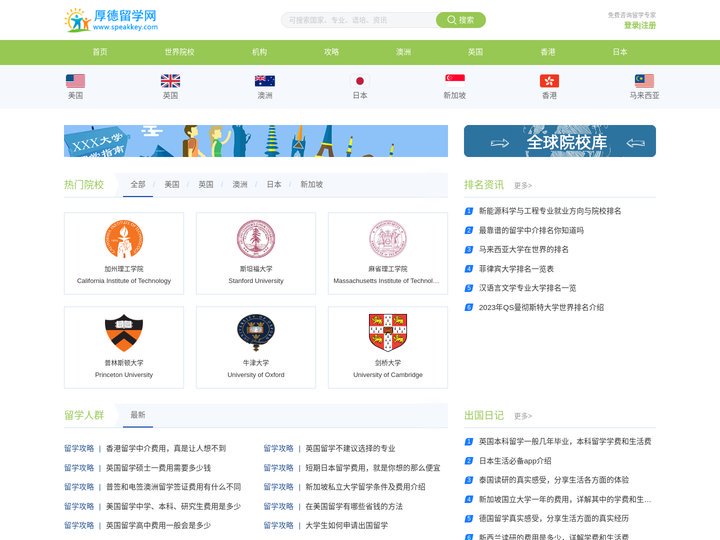The image size is (720, 540).
Task: Click number 1 badge beside 英国本科留学一般几年毕业
Action: click(469, 442)
